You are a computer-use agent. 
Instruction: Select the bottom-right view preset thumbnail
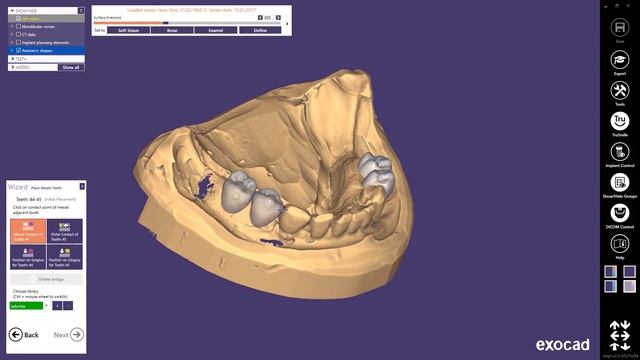coord(629,286)
